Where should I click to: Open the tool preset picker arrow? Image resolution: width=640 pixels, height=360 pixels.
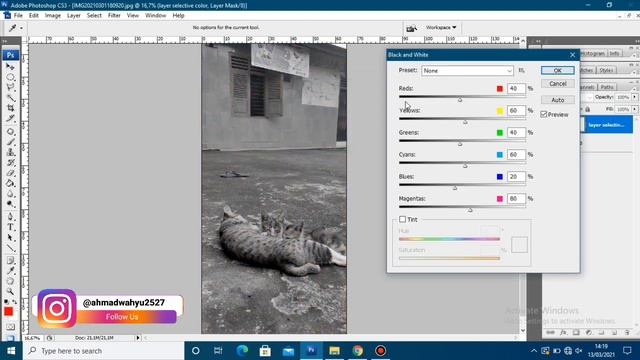point(21,28)
